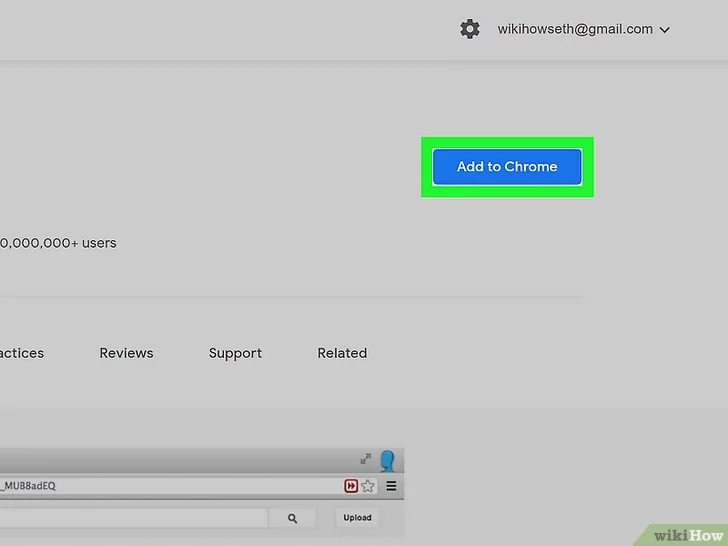Select the Related tab

(x=342, y=353)
